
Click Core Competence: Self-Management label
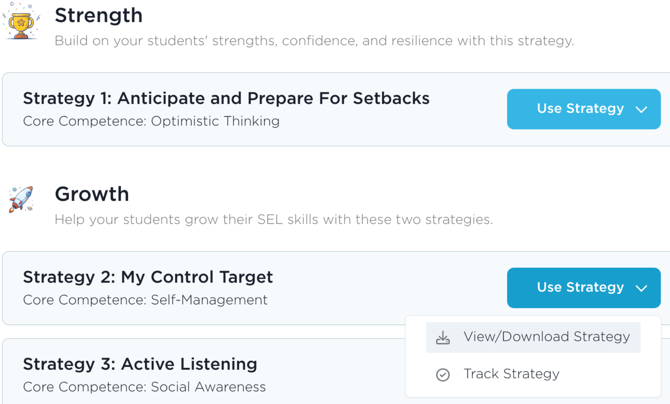click(x=145, y=300)
